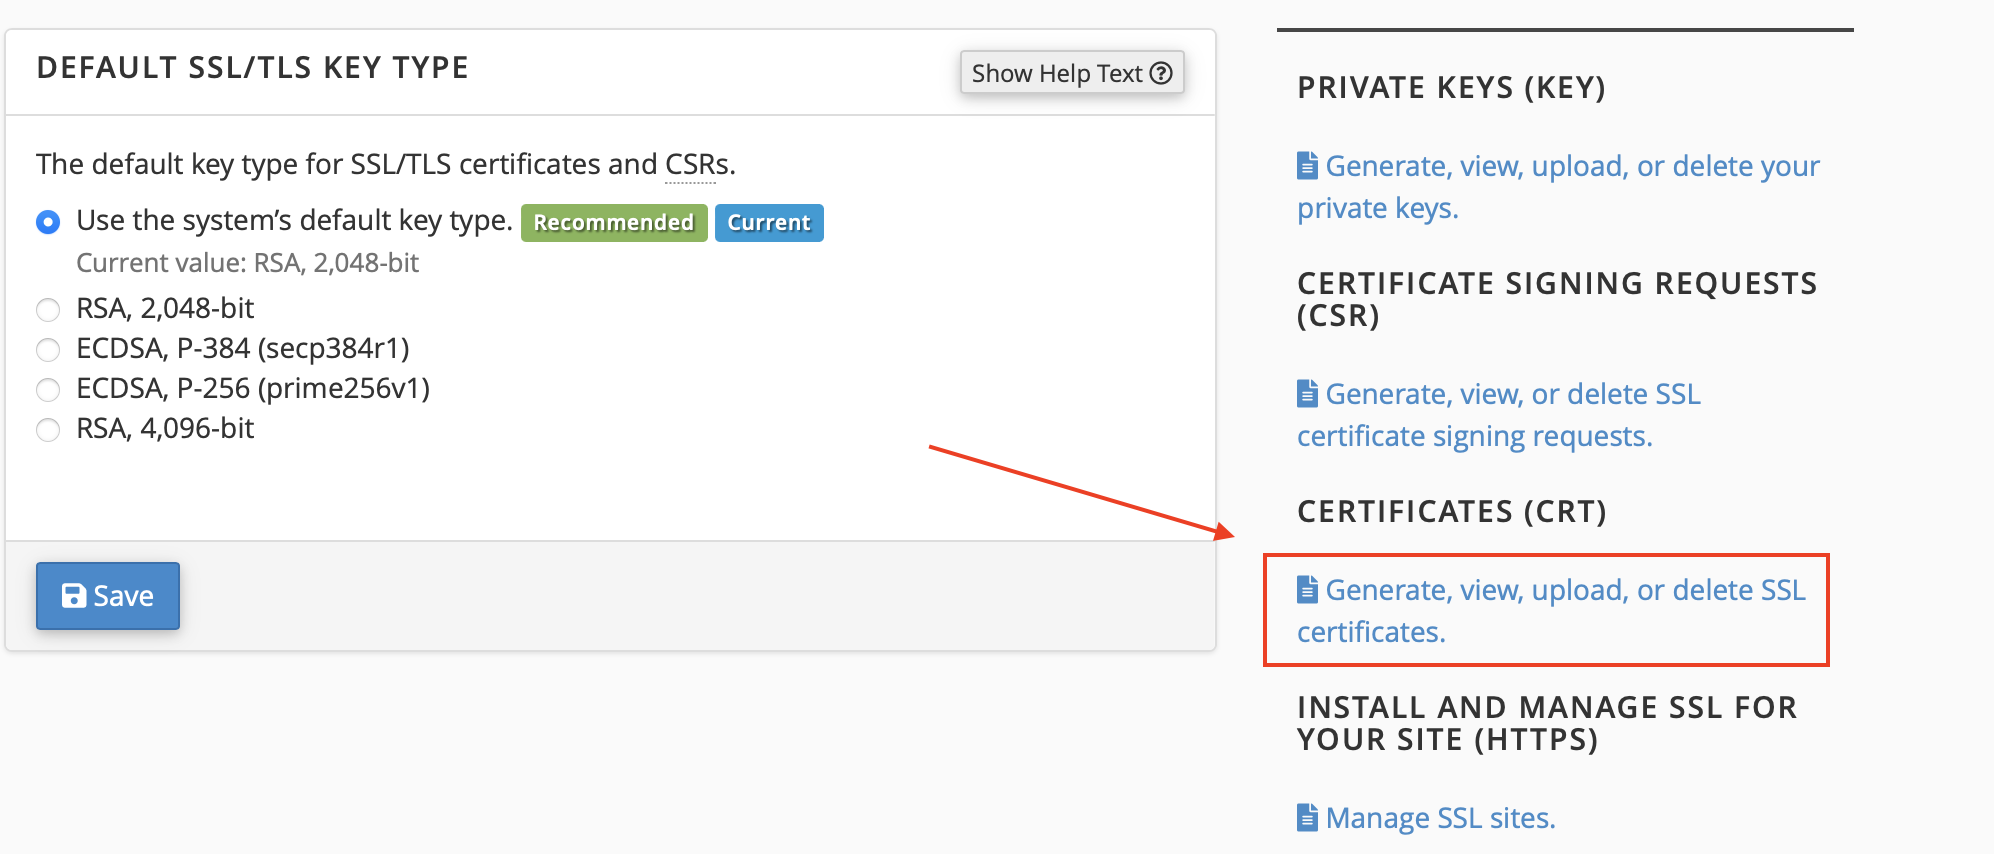Click the Save button
The width and height of the screenshot is (1994, 854).
coord(108,596)
